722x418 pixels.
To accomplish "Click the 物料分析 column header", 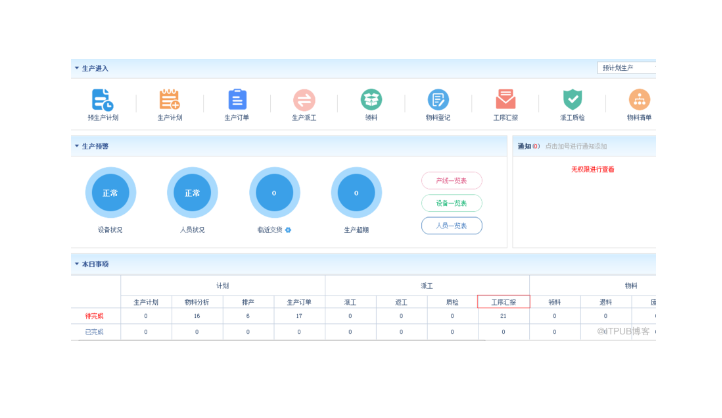I will tap(197, 302).
